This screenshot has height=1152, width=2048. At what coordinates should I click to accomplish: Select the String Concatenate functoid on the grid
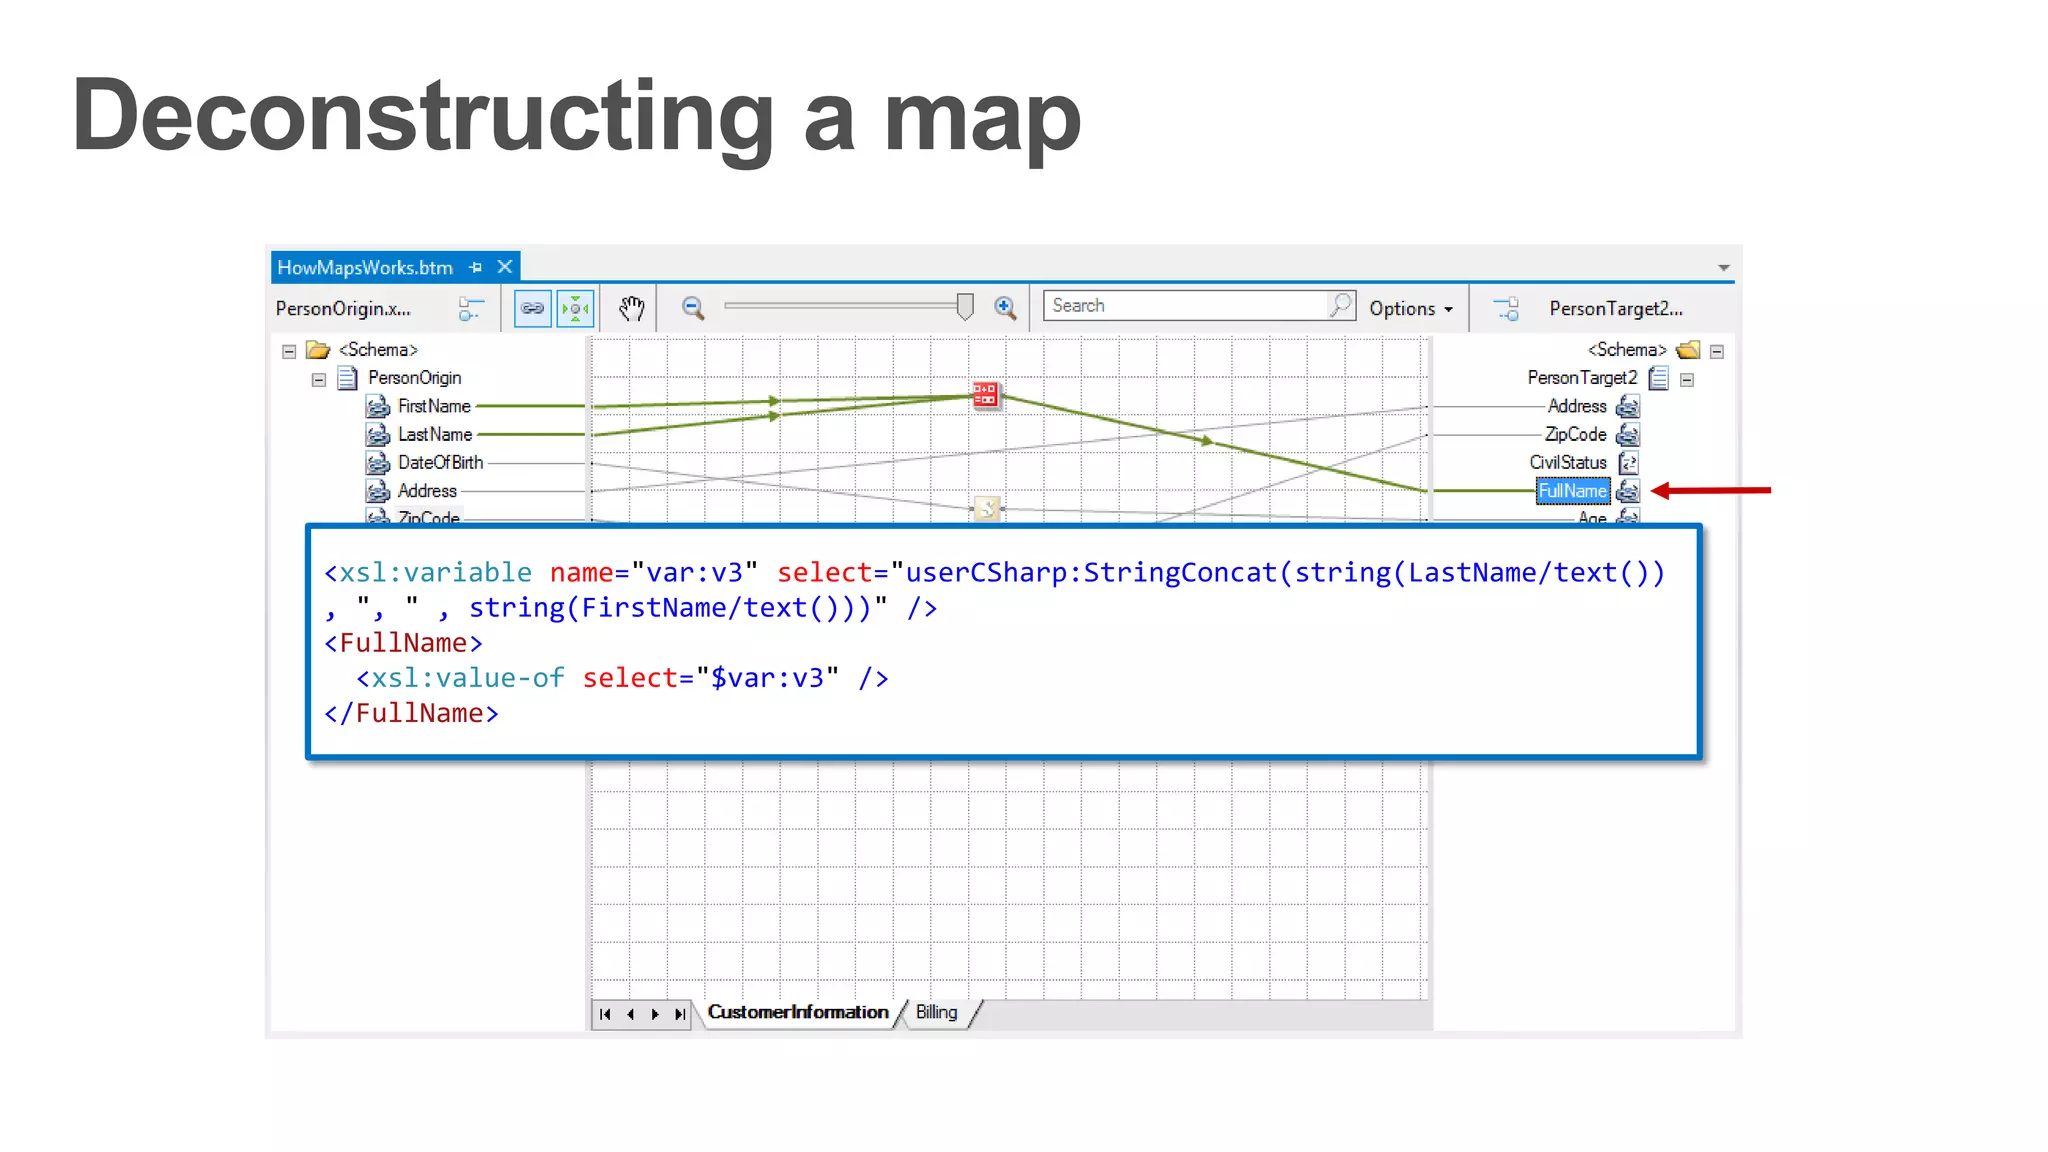pos(985,394)
